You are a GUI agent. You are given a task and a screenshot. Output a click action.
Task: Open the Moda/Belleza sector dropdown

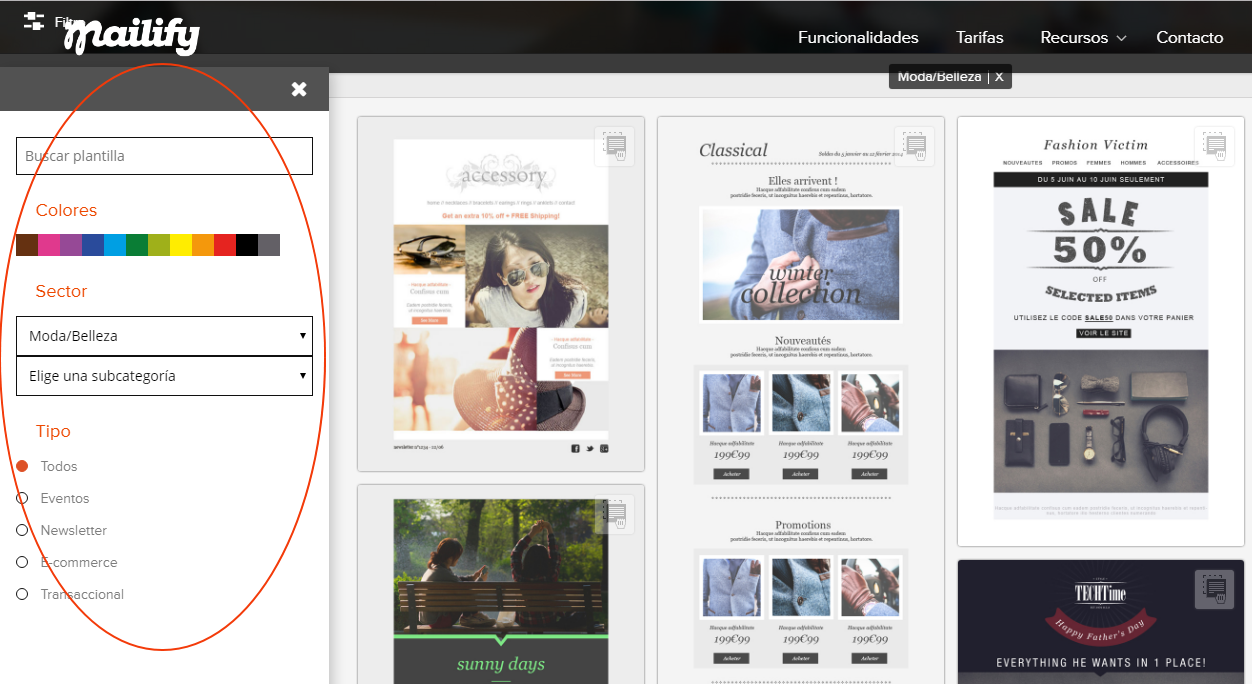pyautogui.click(x=164, y=336)
